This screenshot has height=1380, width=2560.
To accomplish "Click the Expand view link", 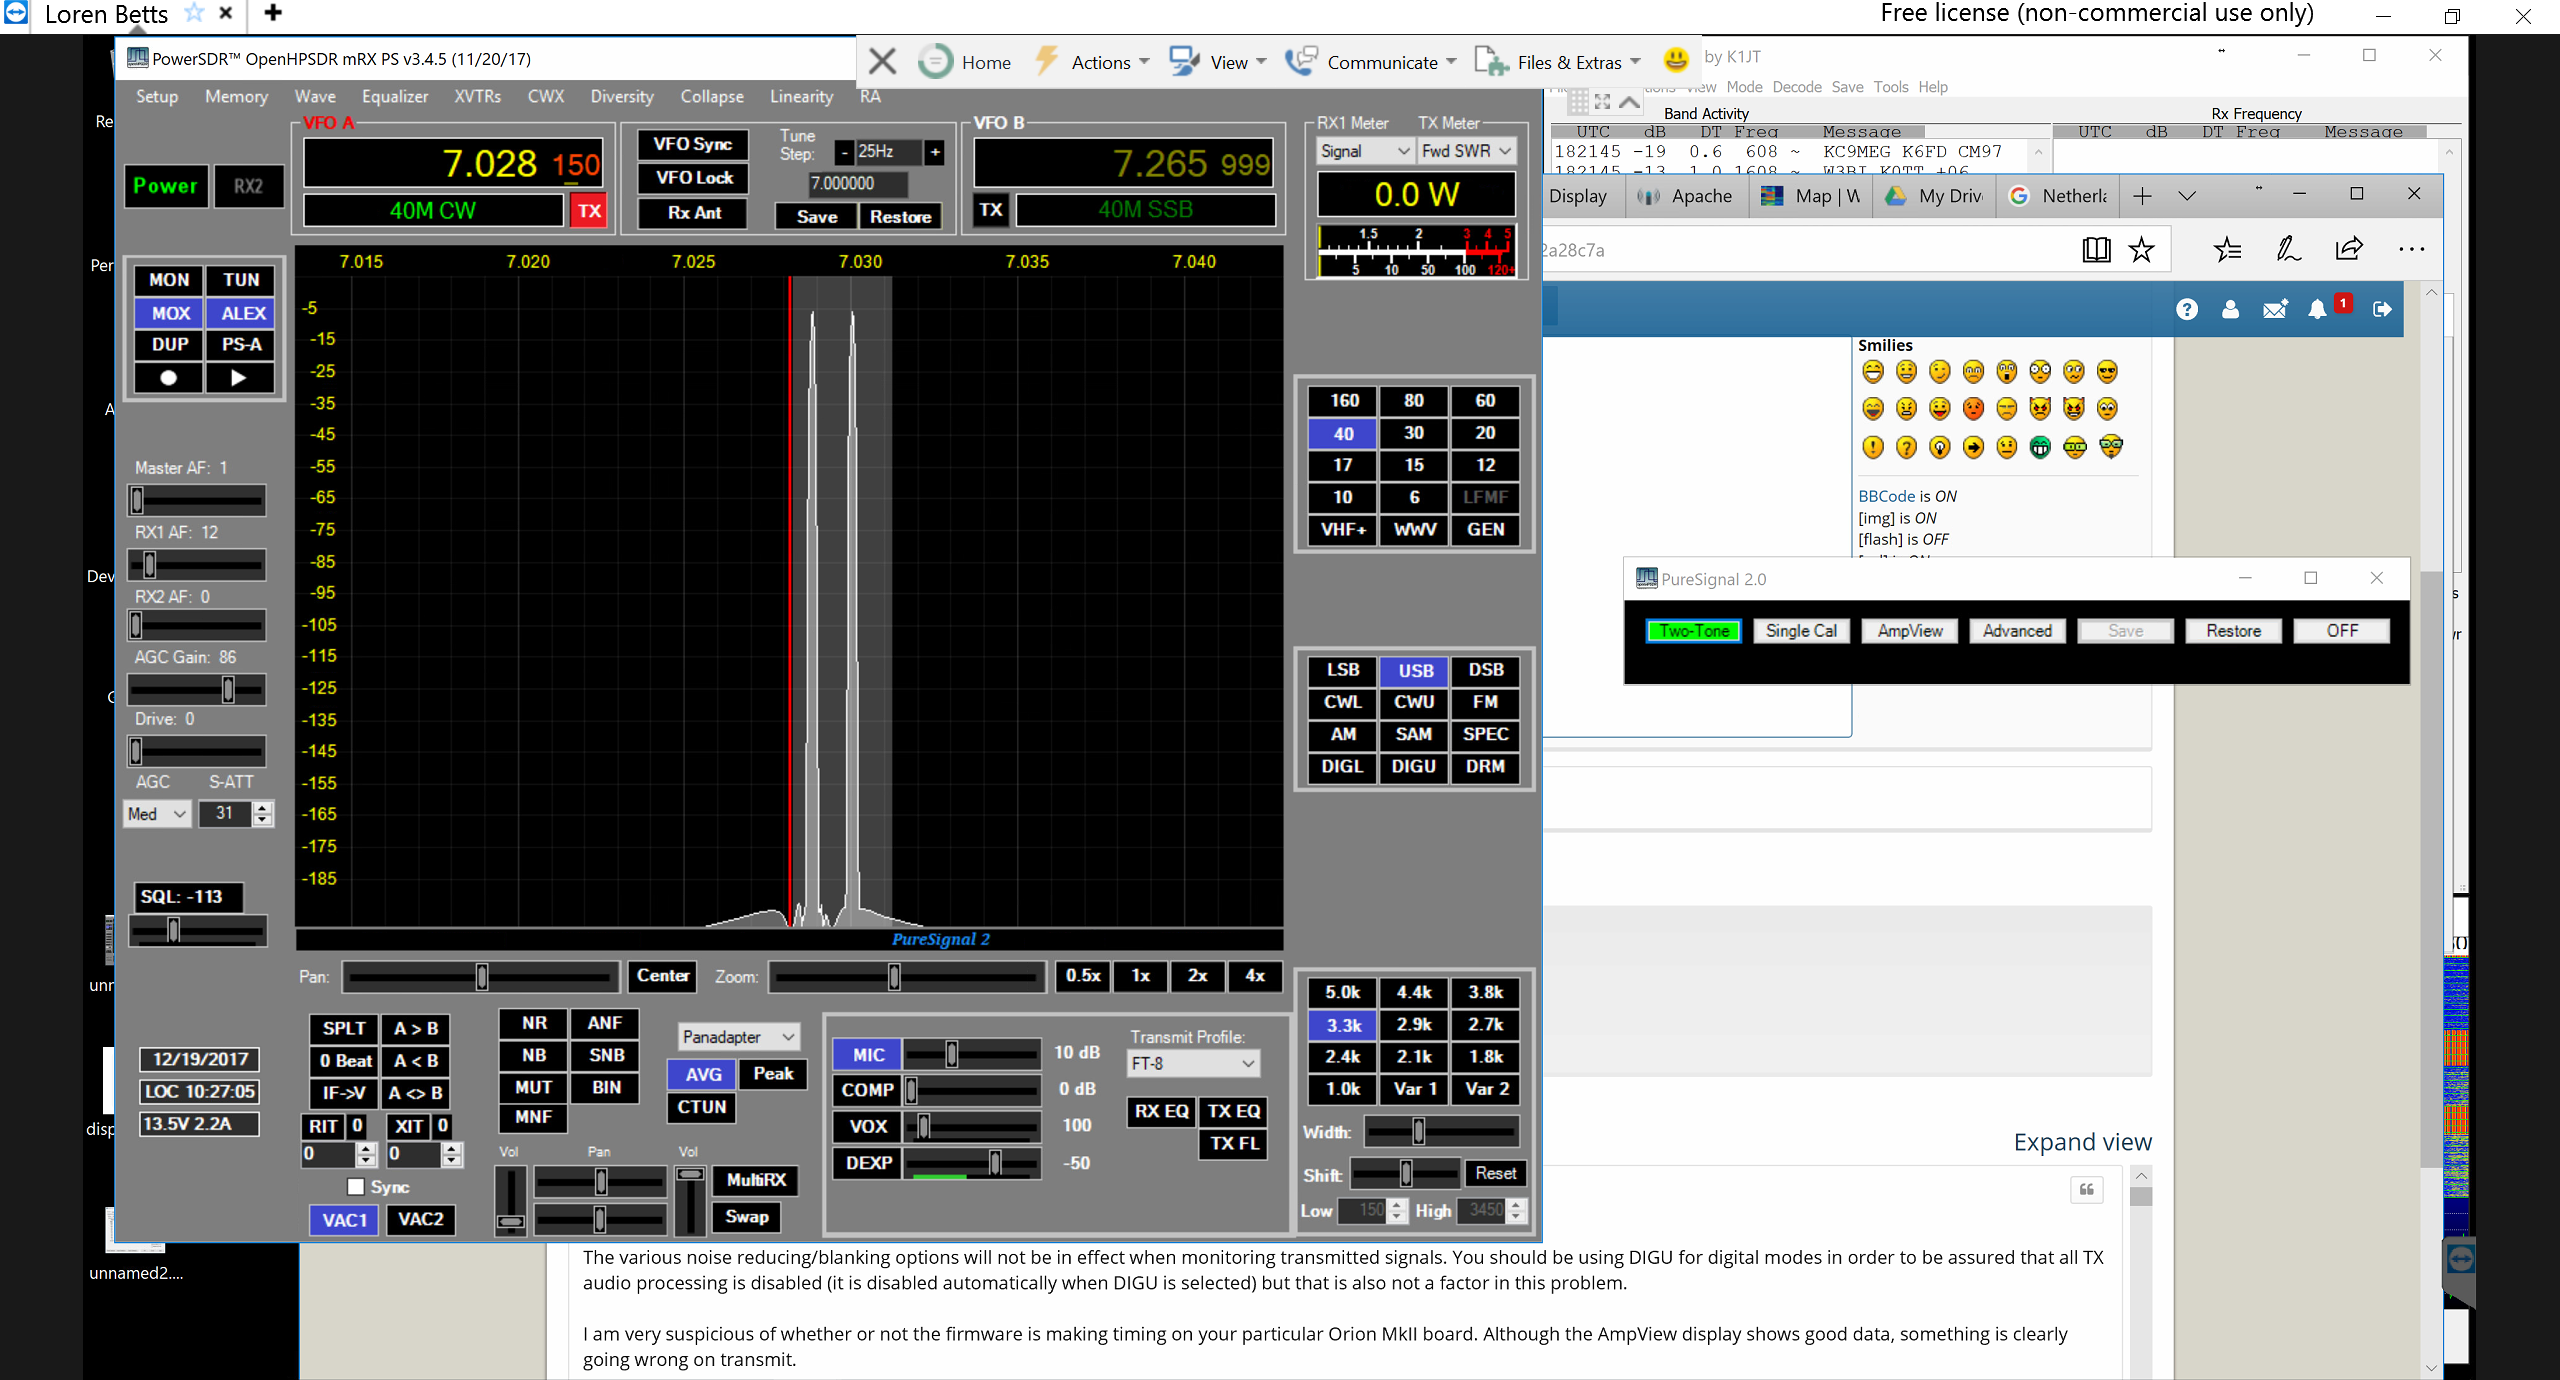I will click(x=2082, y=1142).
